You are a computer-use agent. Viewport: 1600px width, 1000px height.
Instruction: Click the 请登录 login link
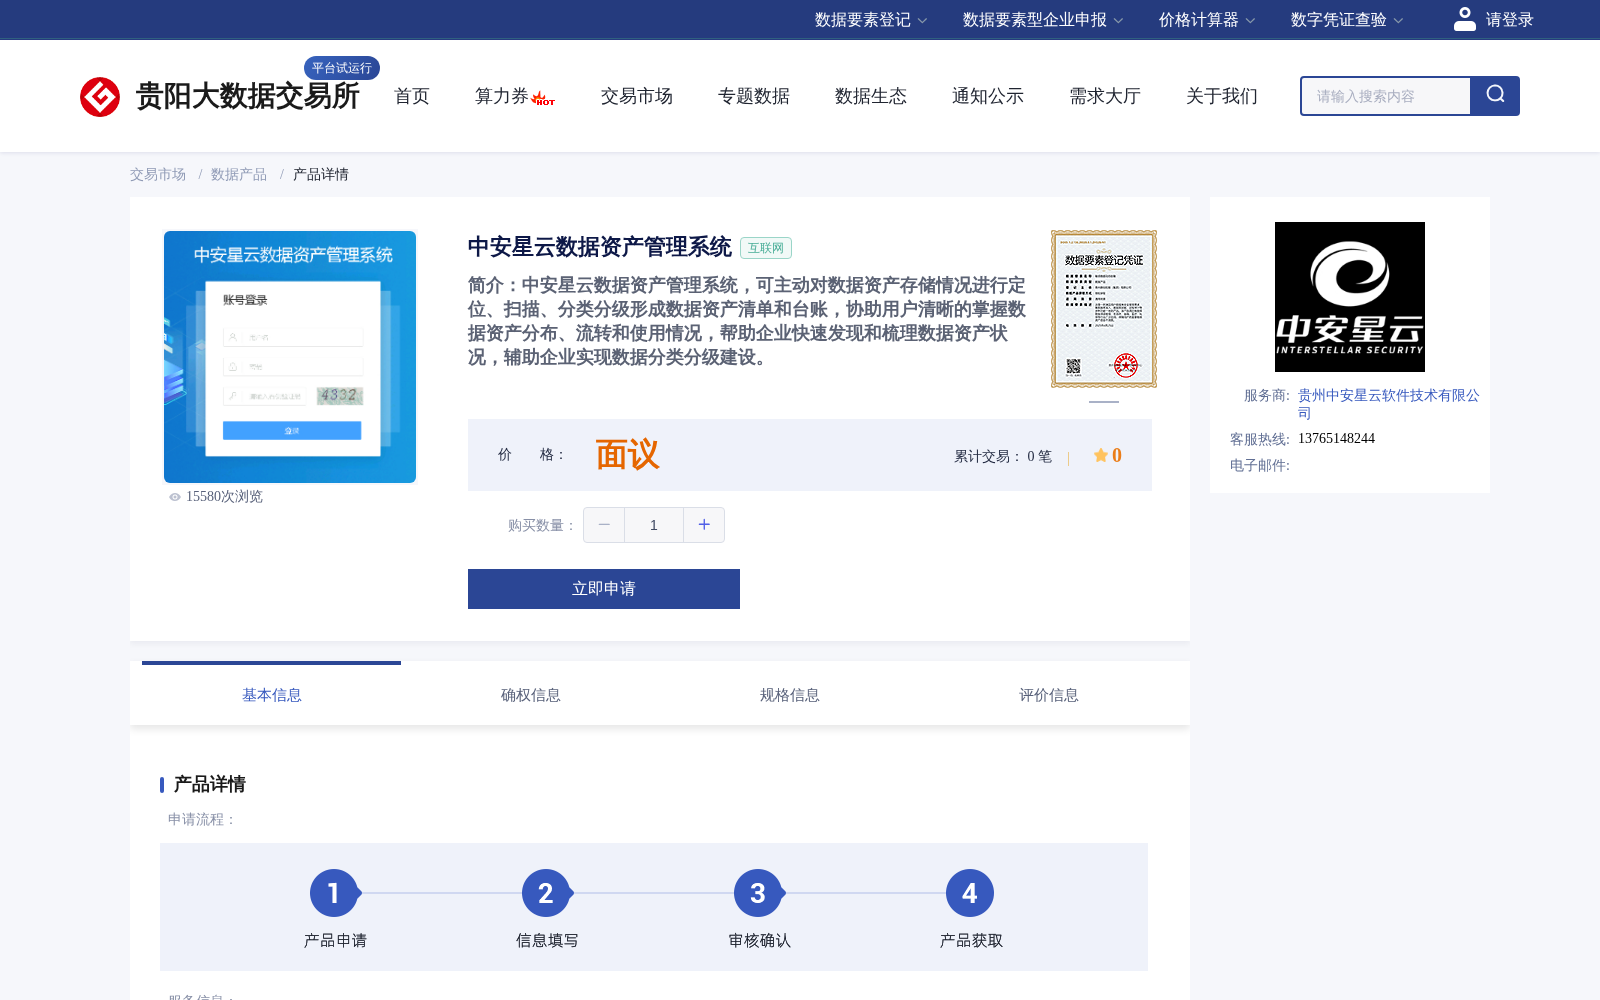(1509, 20)
